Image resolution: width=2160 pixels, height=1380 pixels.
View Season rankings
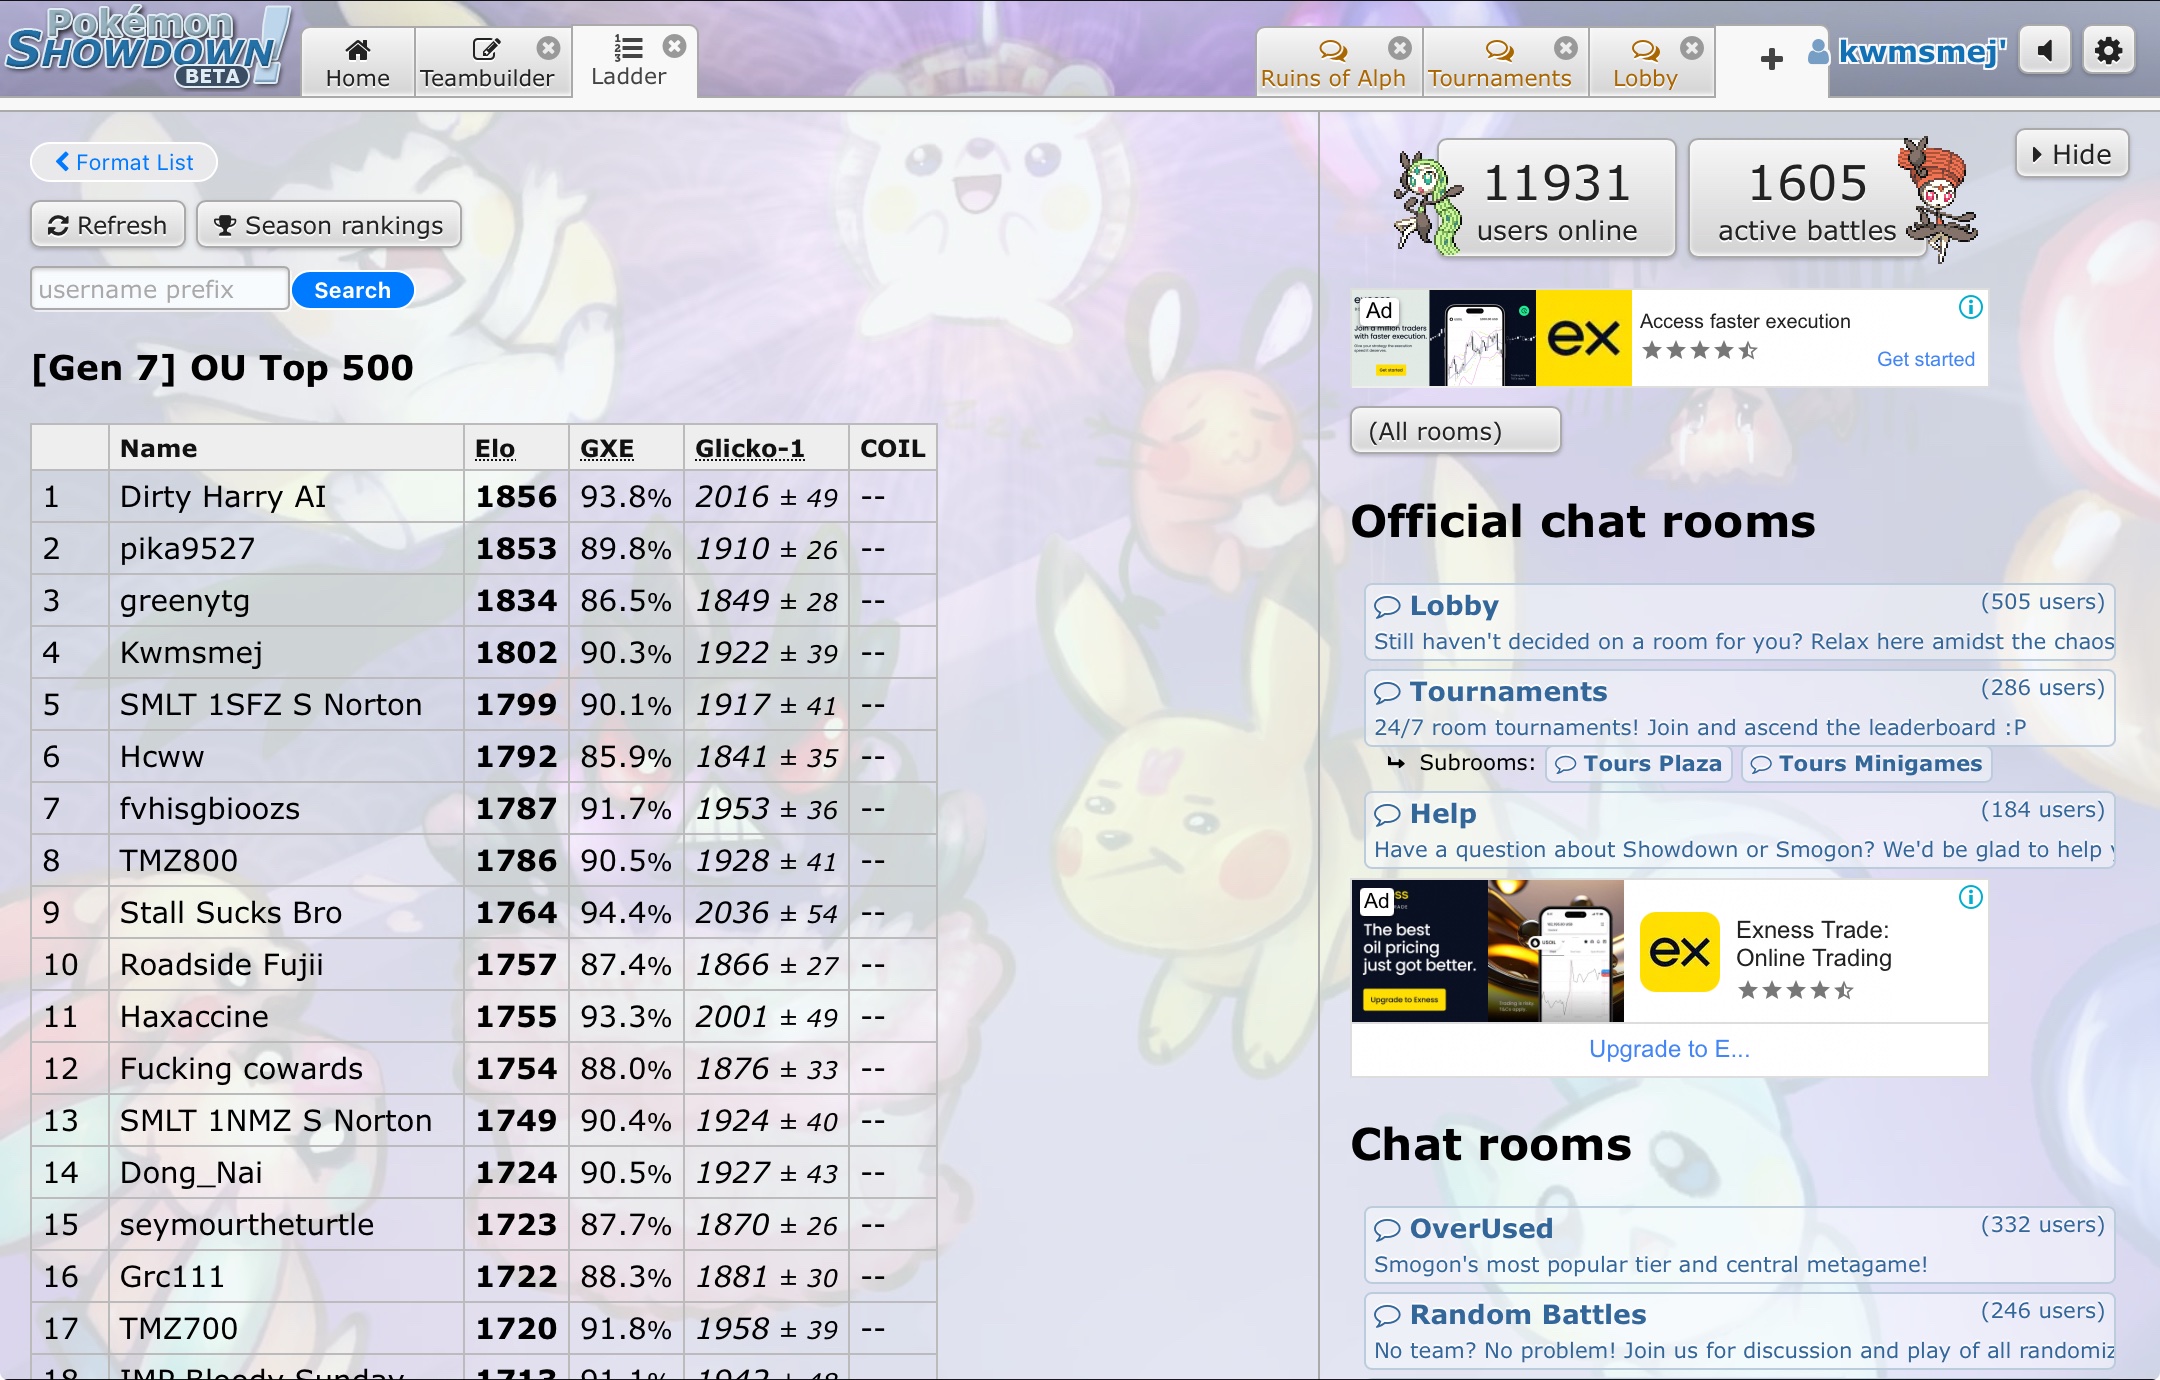click(329, 225)
